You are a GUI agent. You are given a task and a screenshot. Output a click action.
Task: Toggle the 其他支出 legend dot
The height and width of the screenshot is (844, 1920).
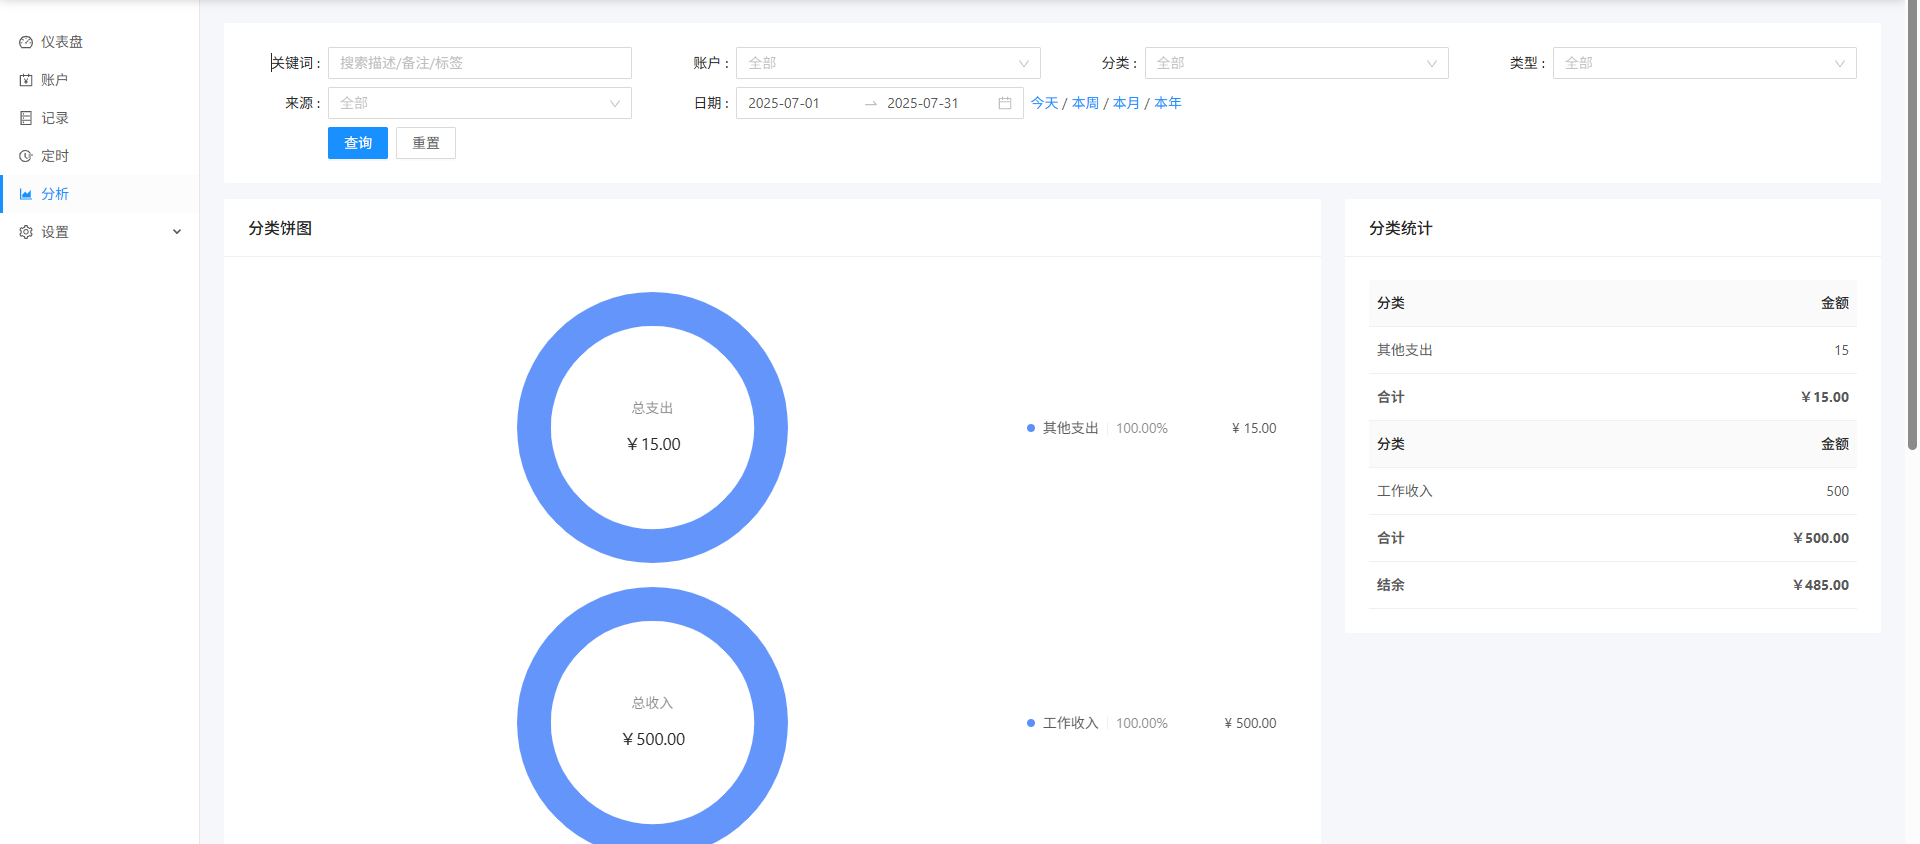pos(1031,428)
